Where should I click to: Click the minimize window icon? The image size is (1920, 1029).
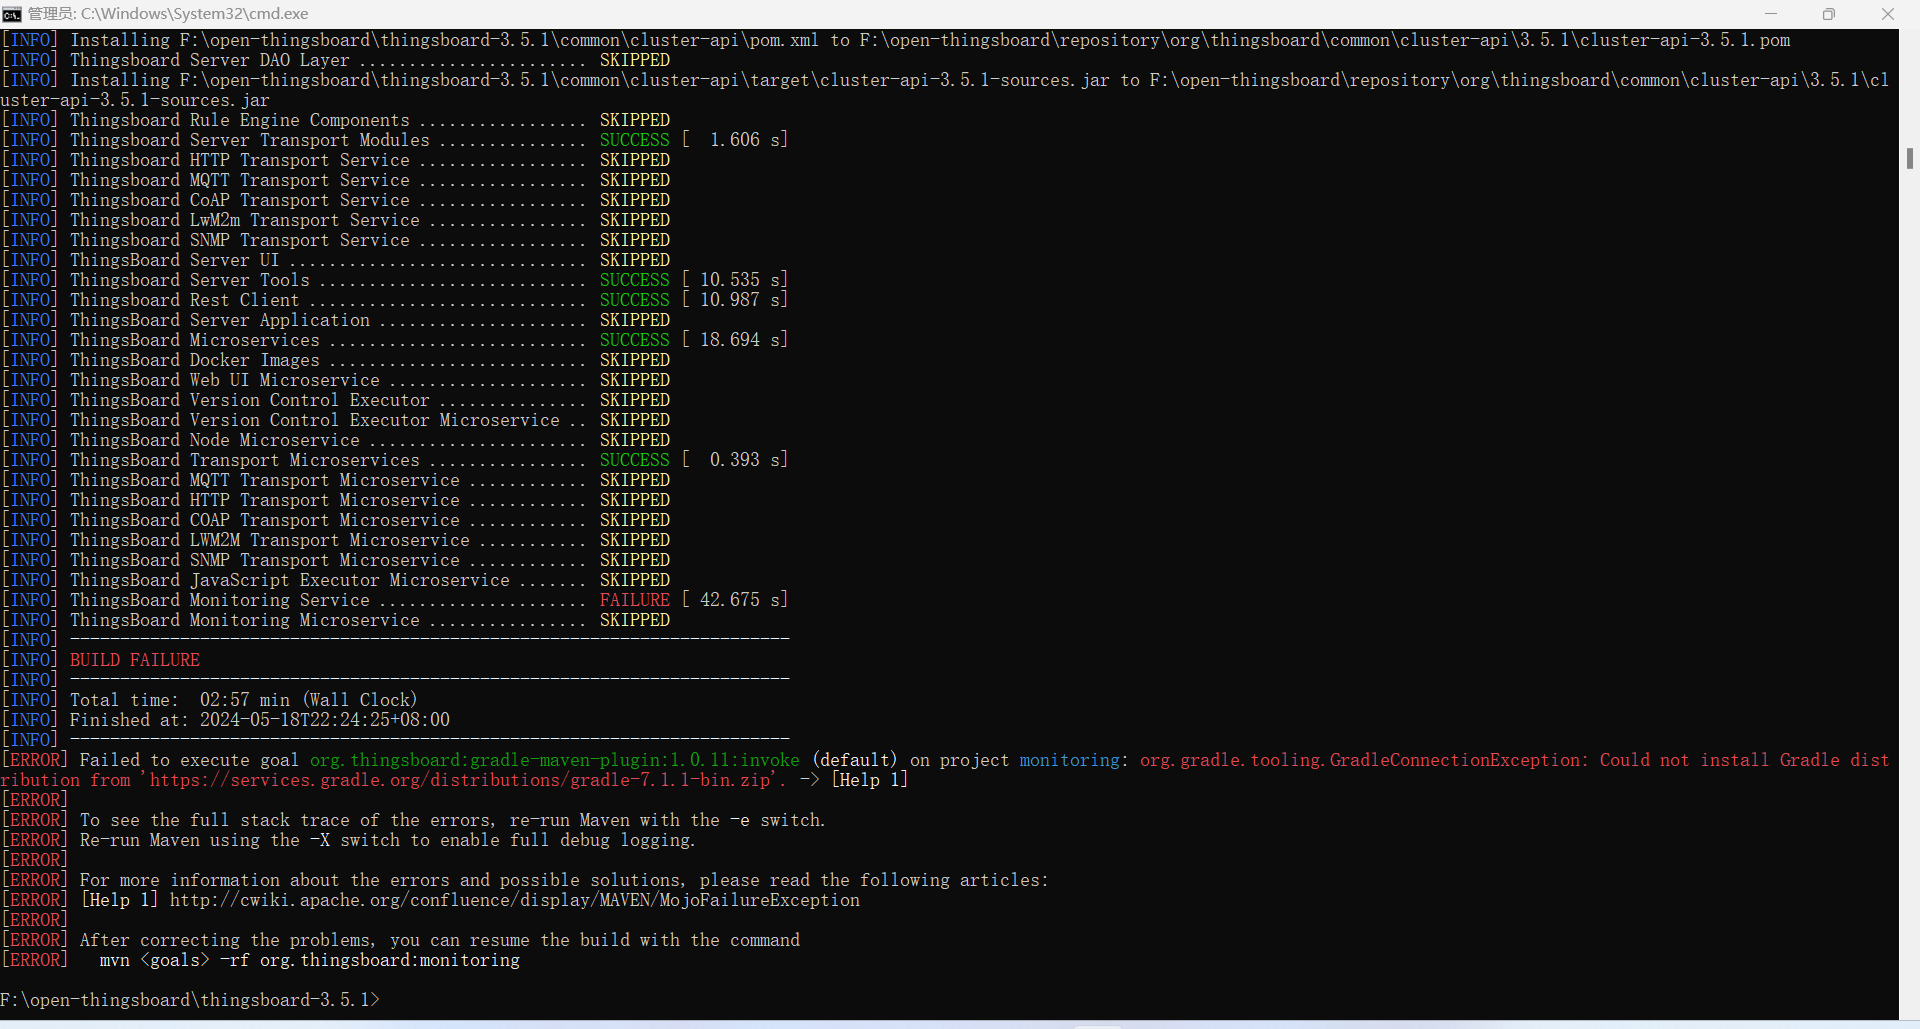click(x=1771, y=13)
